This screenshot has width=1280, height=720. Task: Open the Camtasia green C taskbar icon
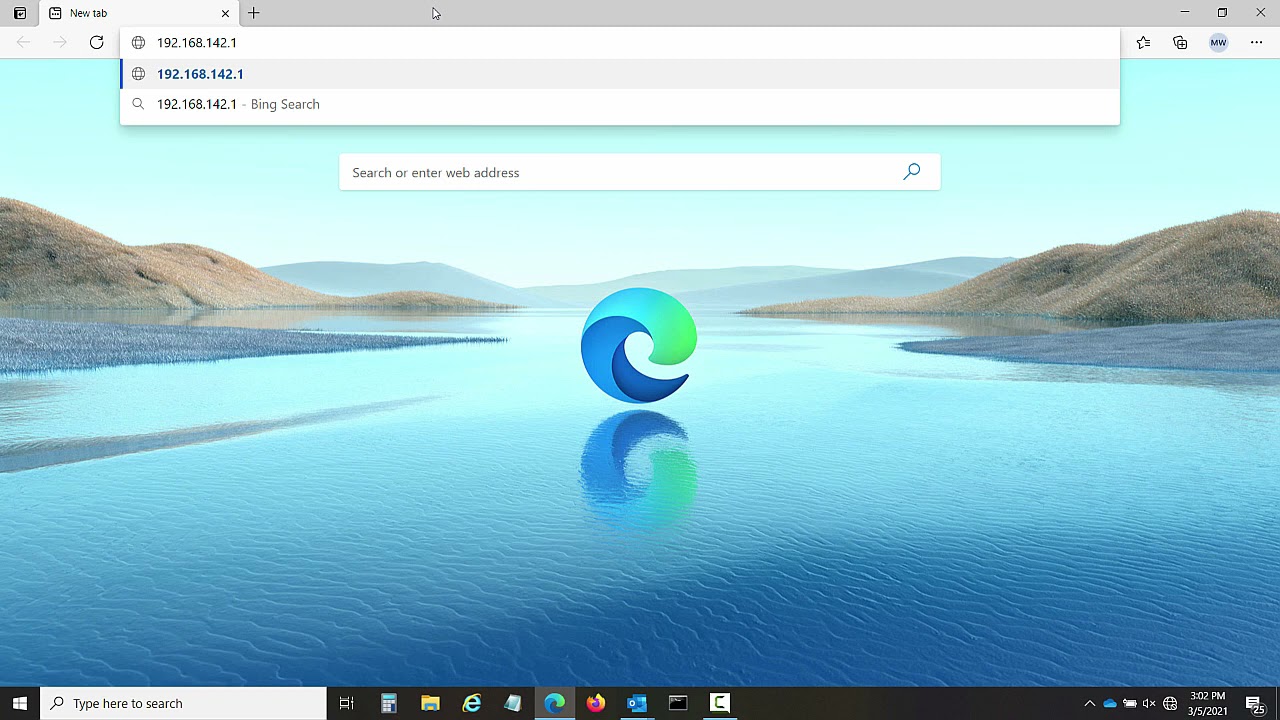click(720, 703)
